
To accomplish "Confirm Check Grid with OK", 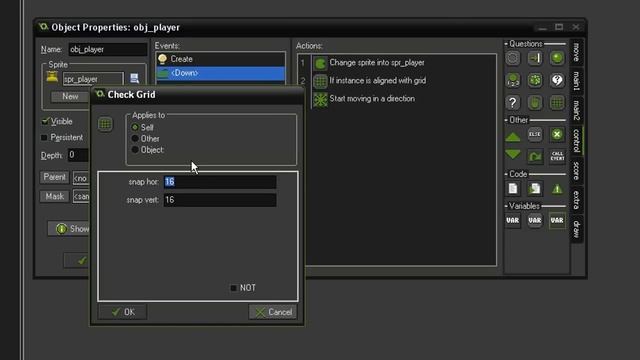I will (122, 312).
